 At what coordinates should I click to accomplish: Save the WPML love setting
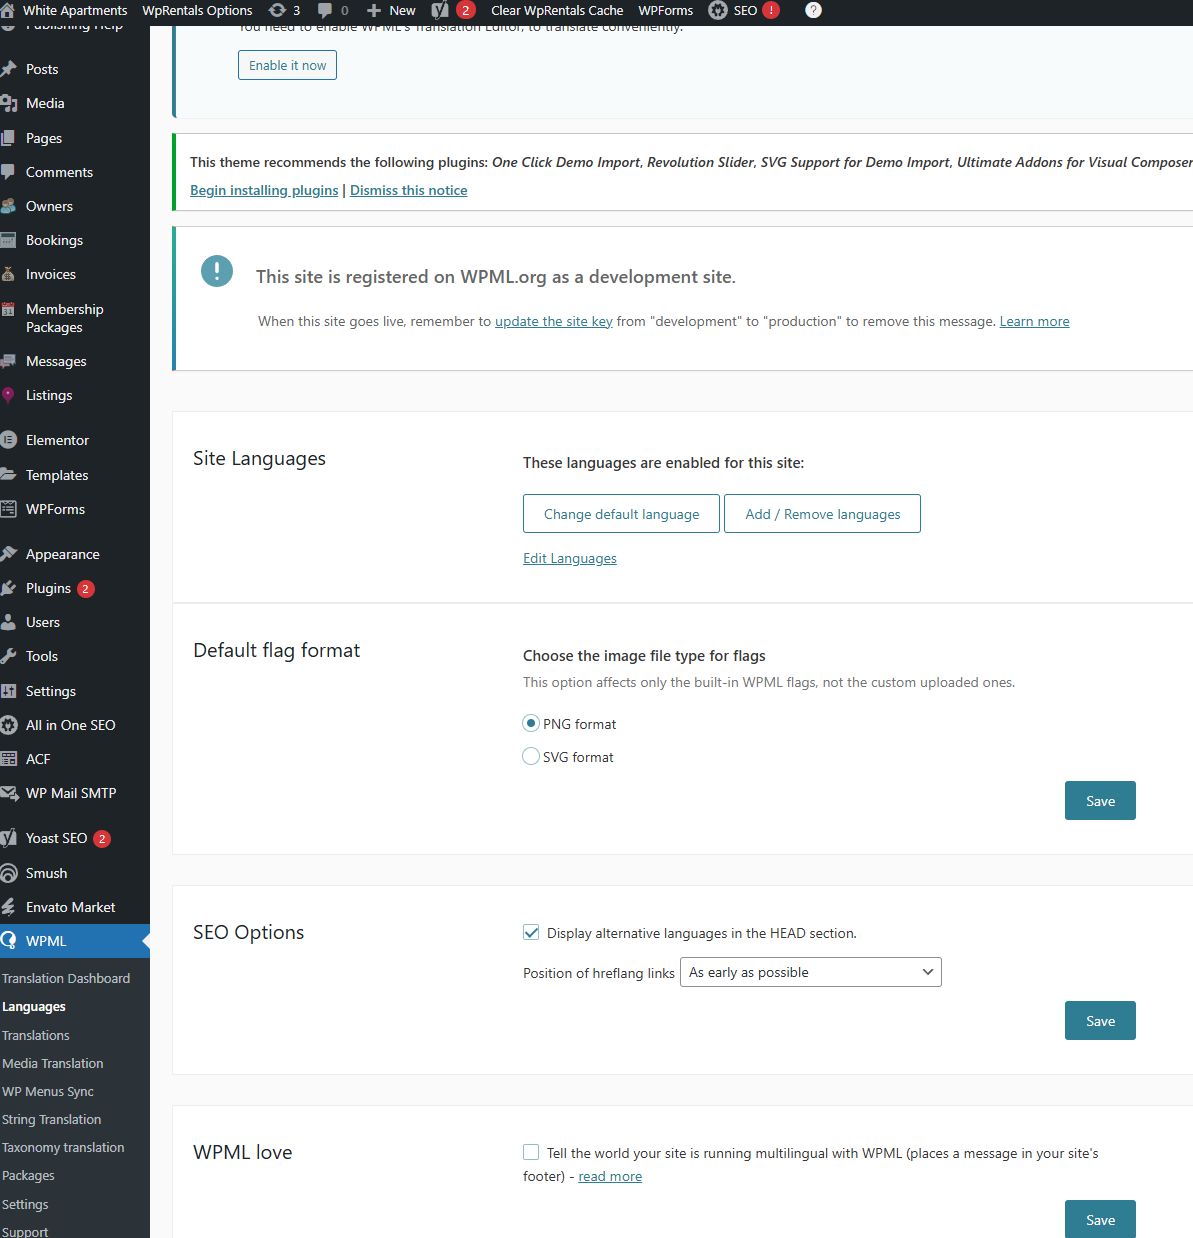pyautogui.click(x=1100, y=1219)
